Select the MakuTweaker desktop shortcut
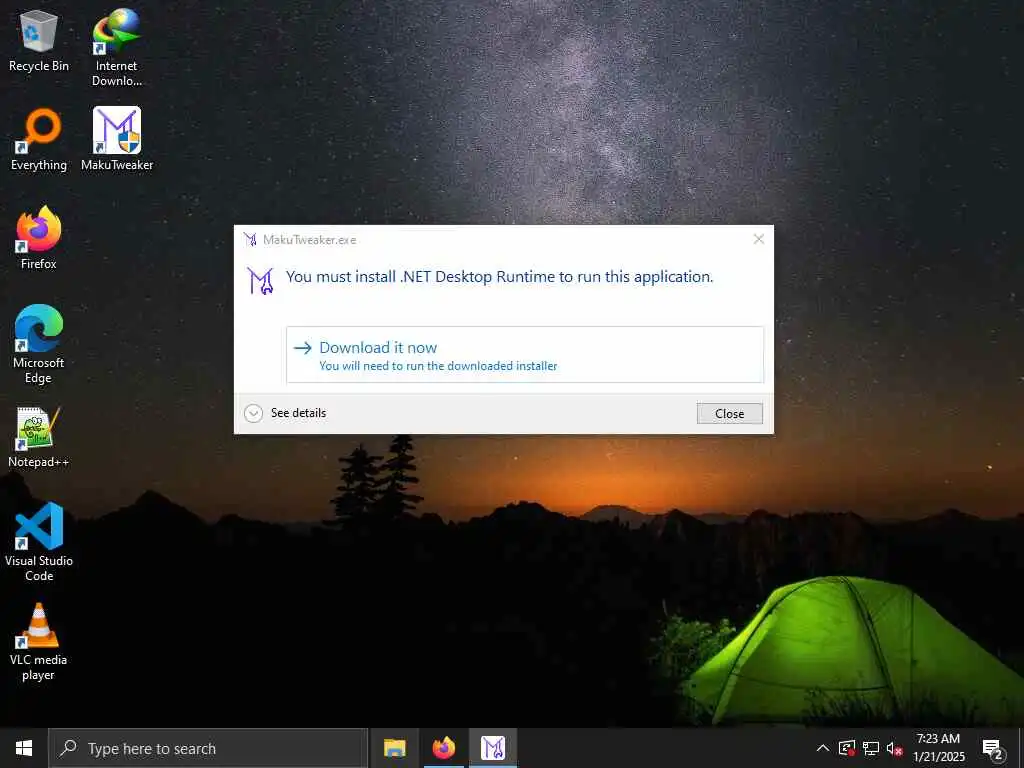Image resolution: width=1024 pixels, height=768 pixels. (x=117, y=140)
